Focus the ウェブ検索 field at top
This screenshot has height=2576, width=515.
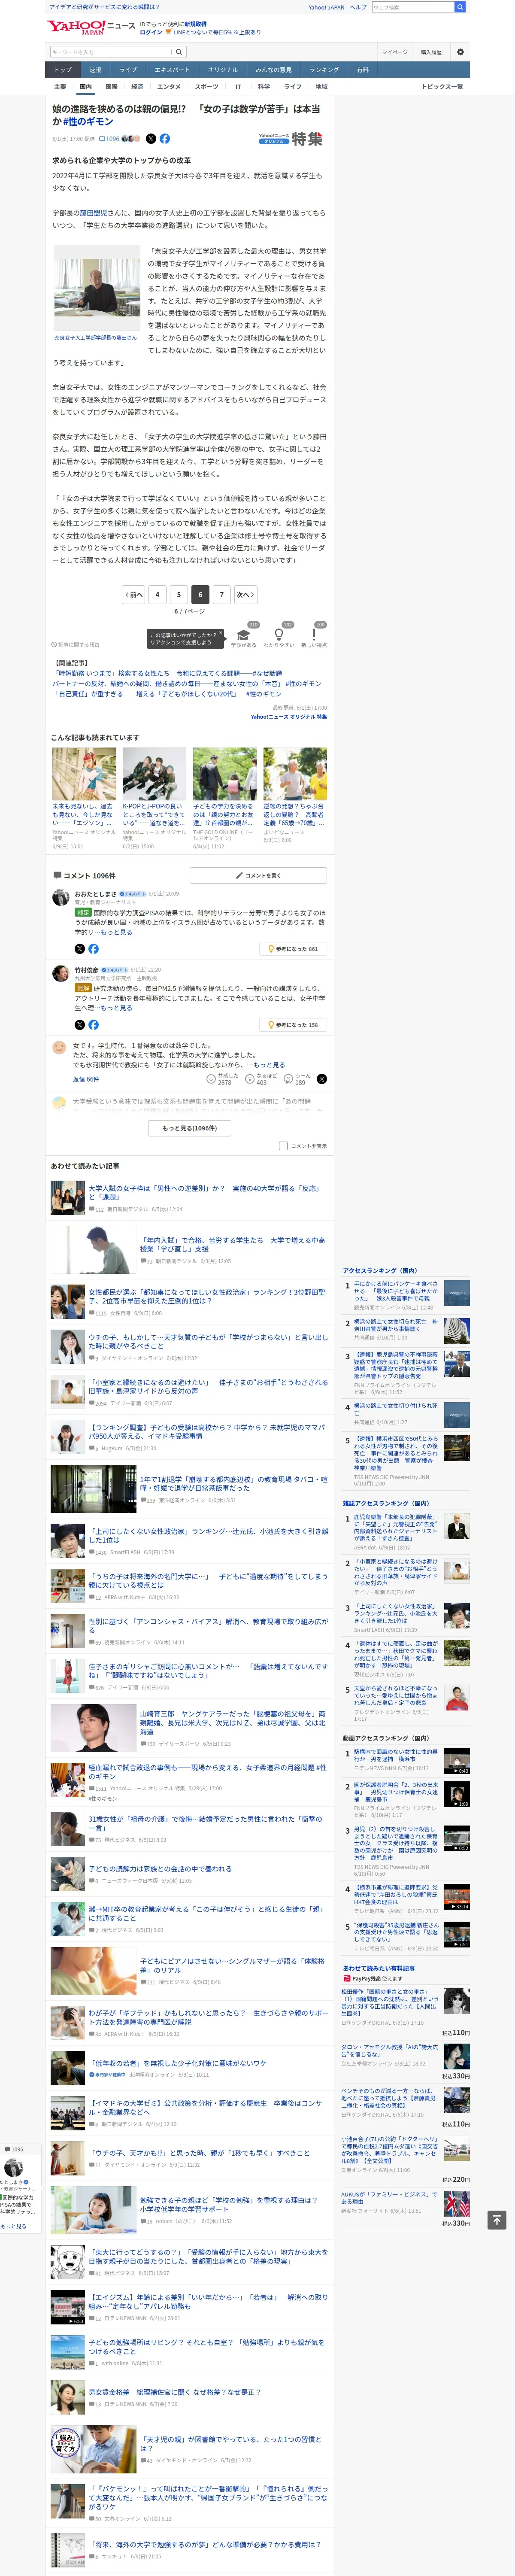coord(412,7)
